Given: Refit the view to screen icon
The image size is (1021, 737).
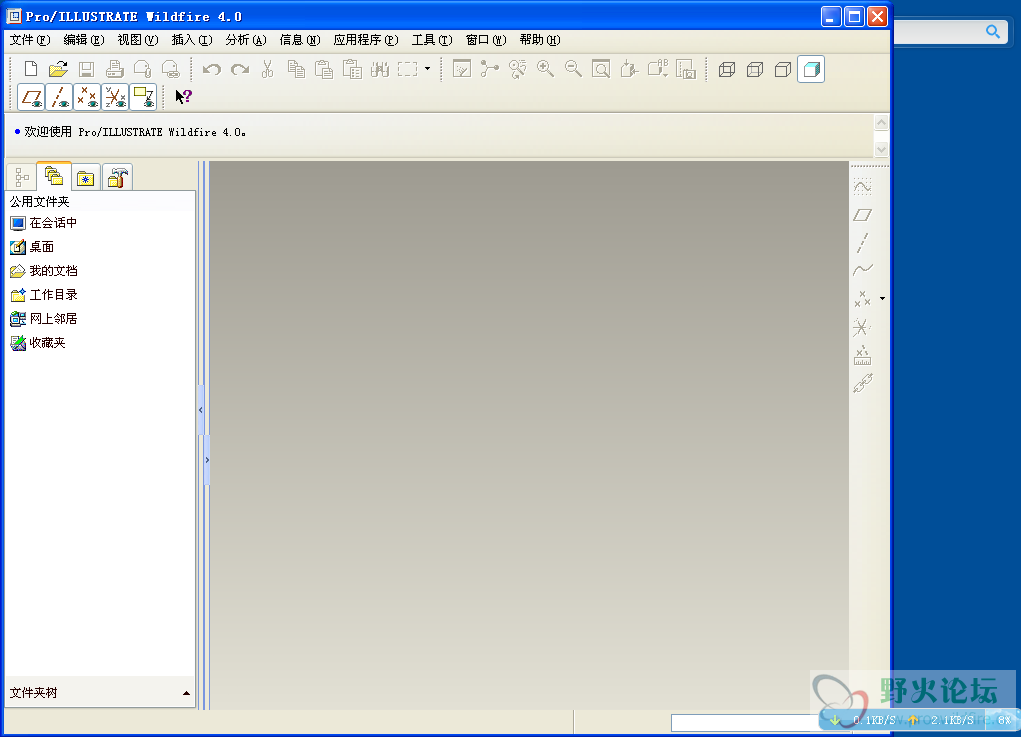Looking at the screenshot, I should coord(601,69).
